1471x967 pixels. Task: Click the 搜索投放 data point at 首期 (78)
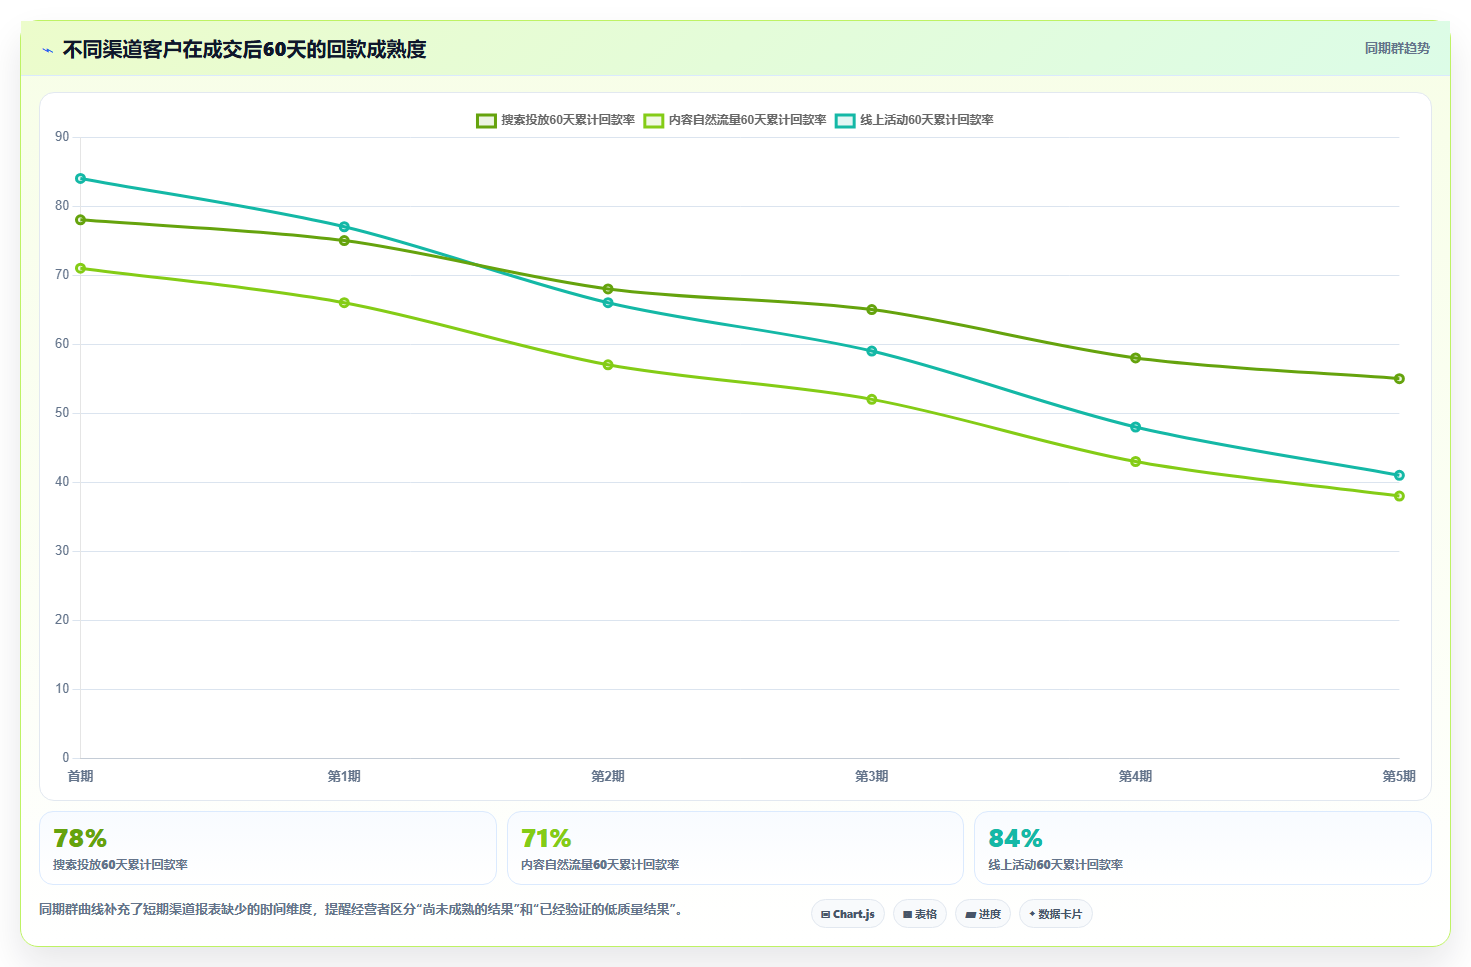[x=81, y=220]
